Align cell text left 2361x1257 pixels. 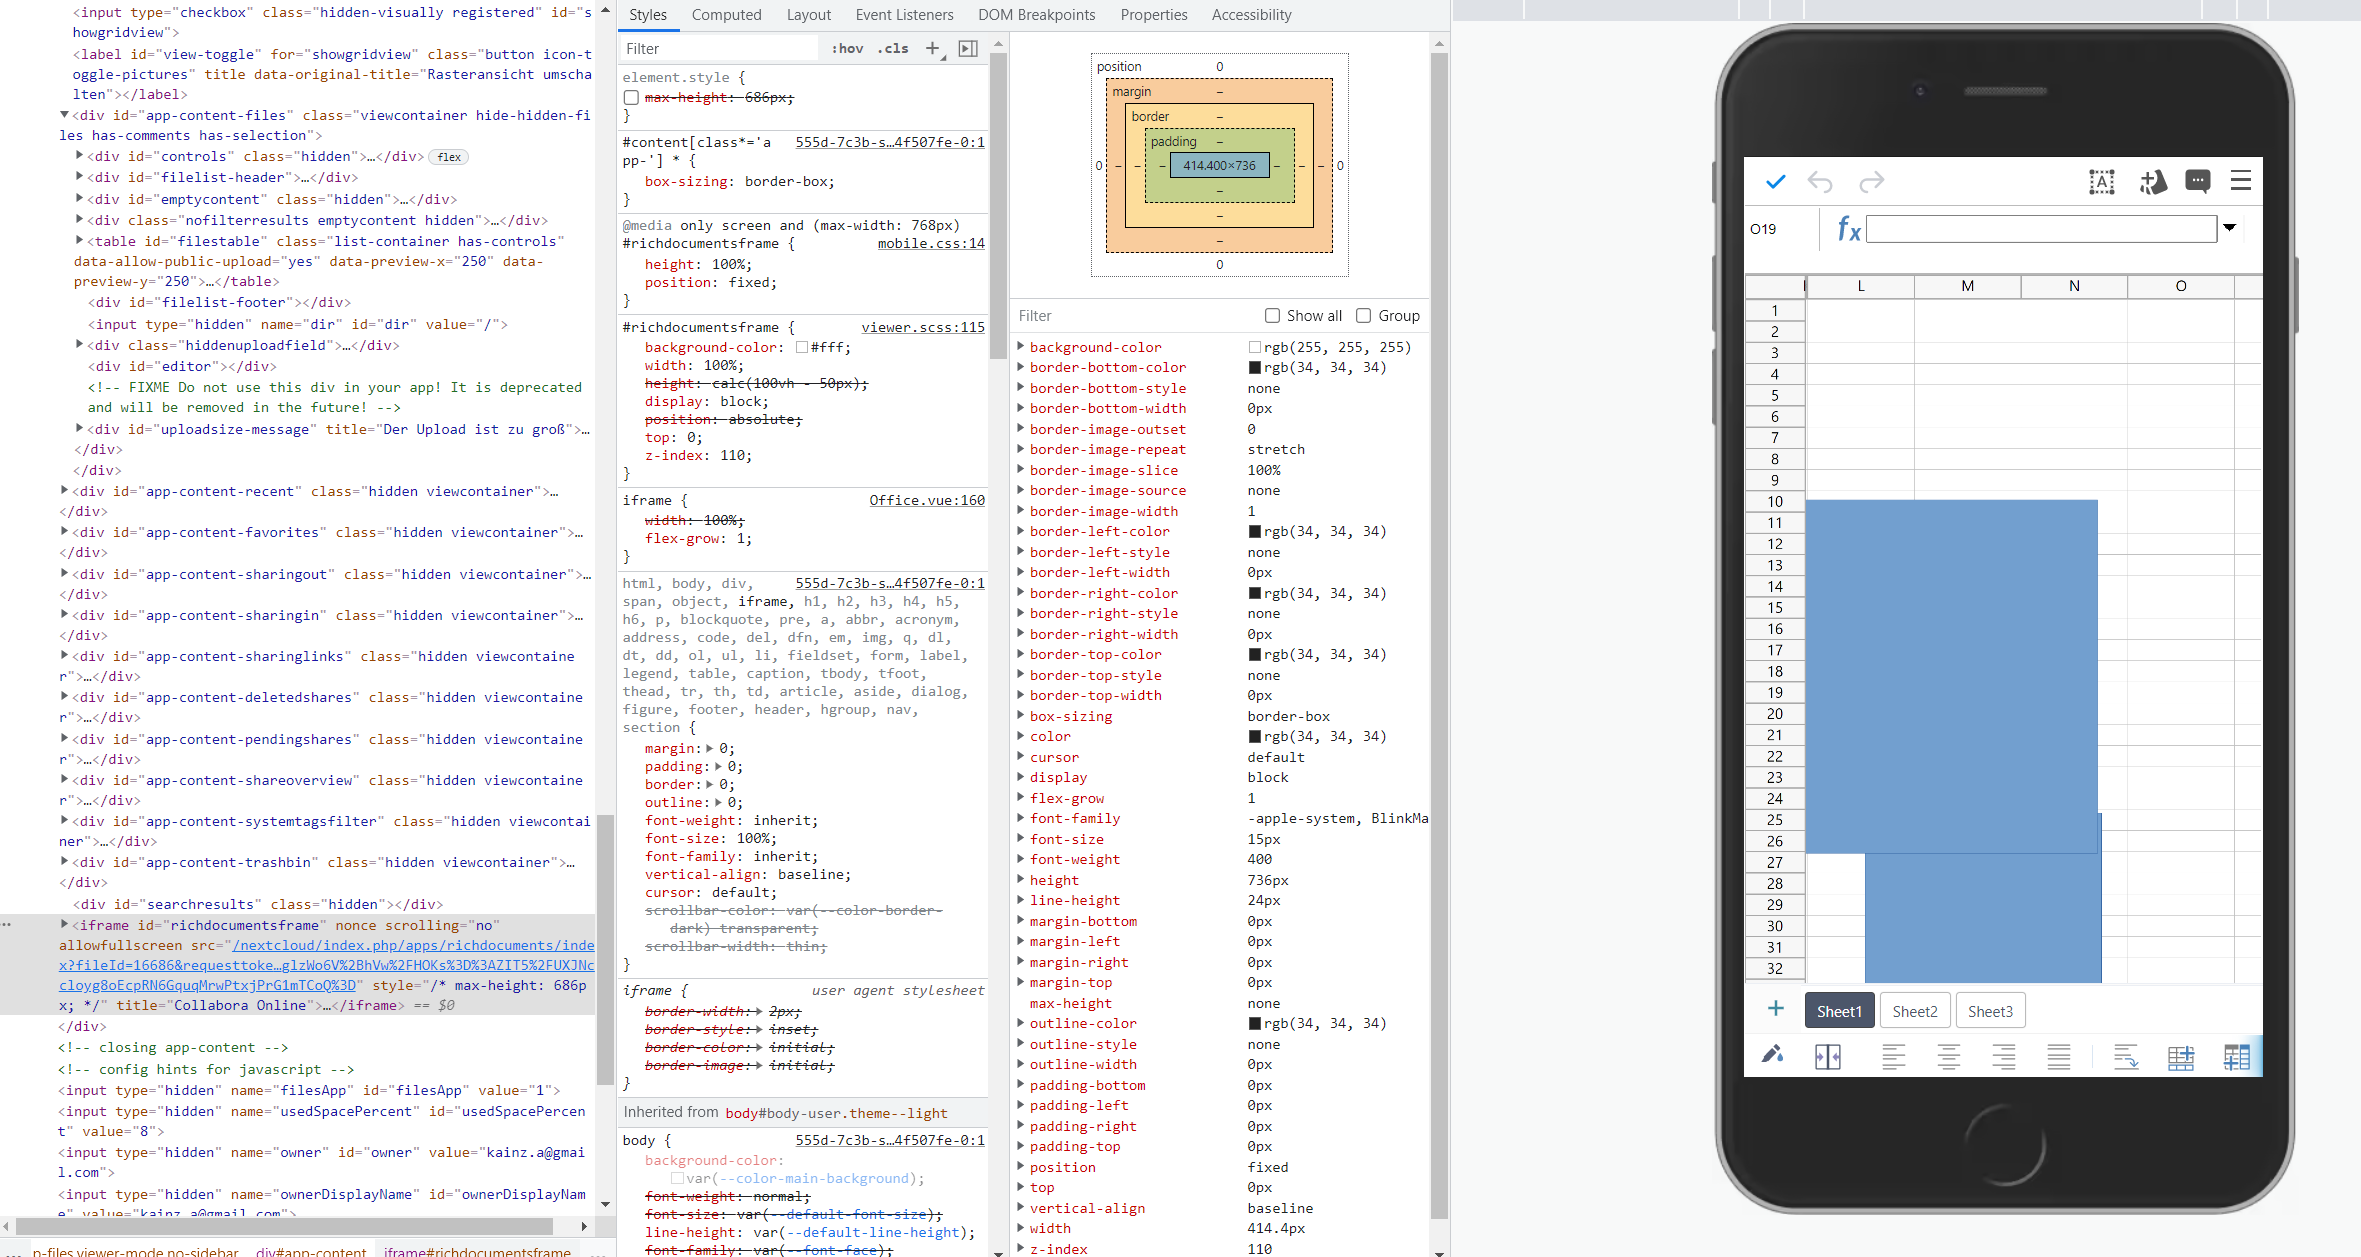pyautogui.click(x=1894, y=1057)
